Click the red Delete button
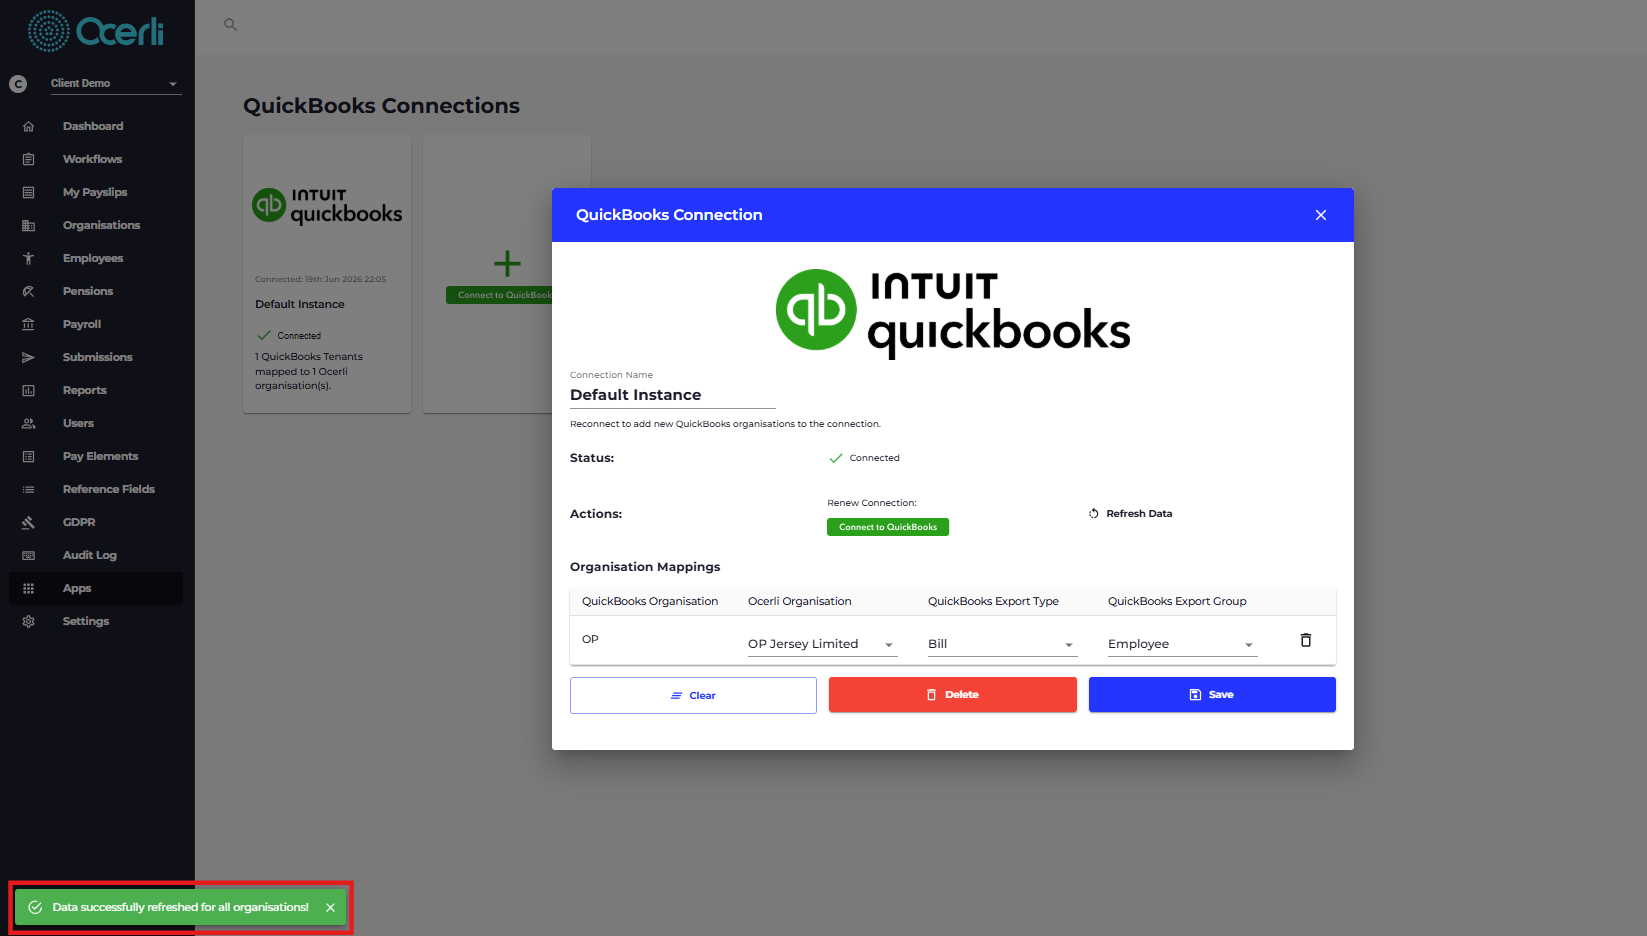The height and width of the screenshot is (936, 1647). 952,695
